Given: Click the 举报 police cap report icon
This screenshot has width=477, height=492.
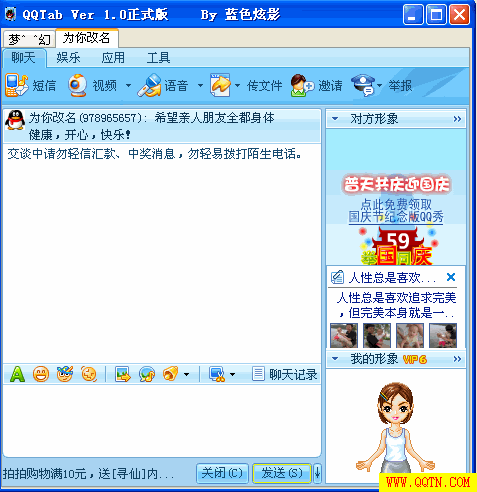Looking at the screenshot, I should 363,85.
